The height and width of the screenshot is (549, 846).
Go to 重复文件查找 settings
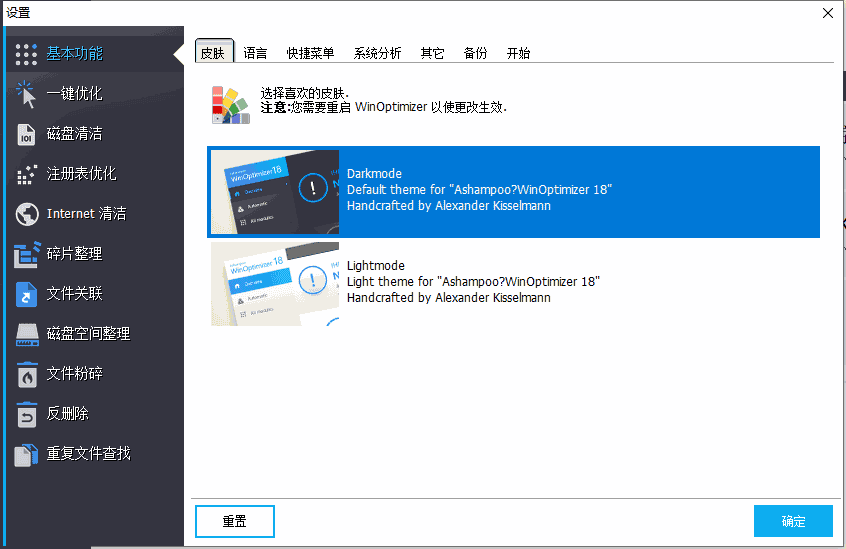pyautogui.click(x=94, y=453)
